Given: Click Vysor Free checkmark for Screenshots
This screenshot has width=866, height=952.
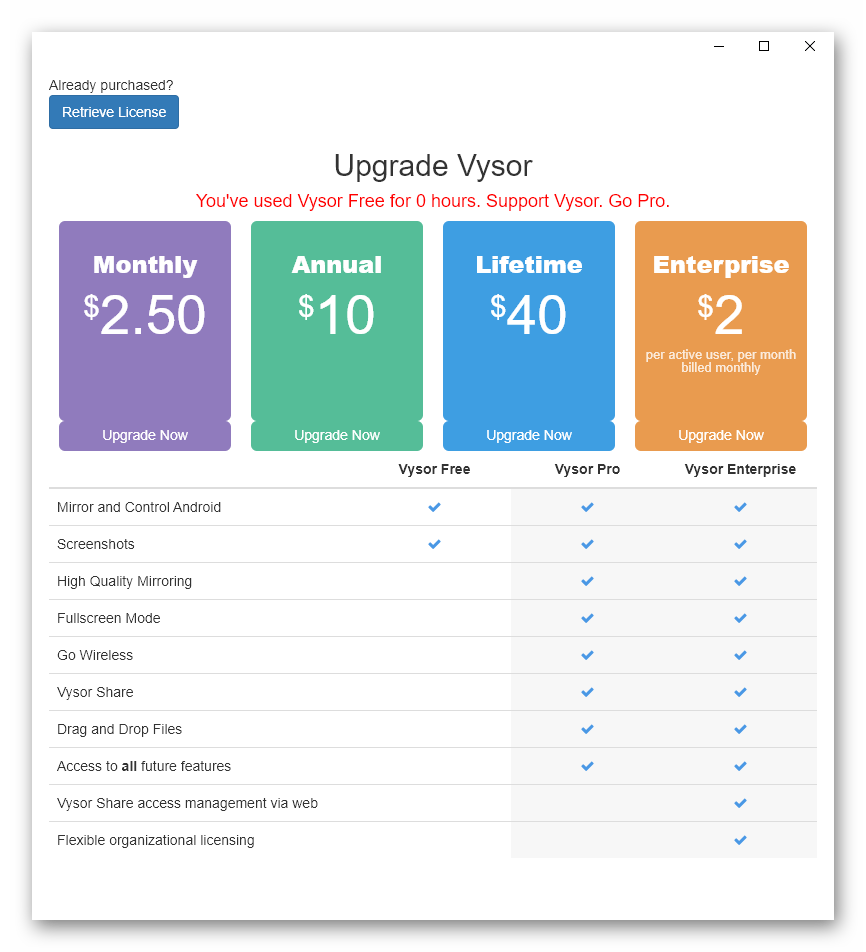Looking at the screenshot, I should [434, 544].
